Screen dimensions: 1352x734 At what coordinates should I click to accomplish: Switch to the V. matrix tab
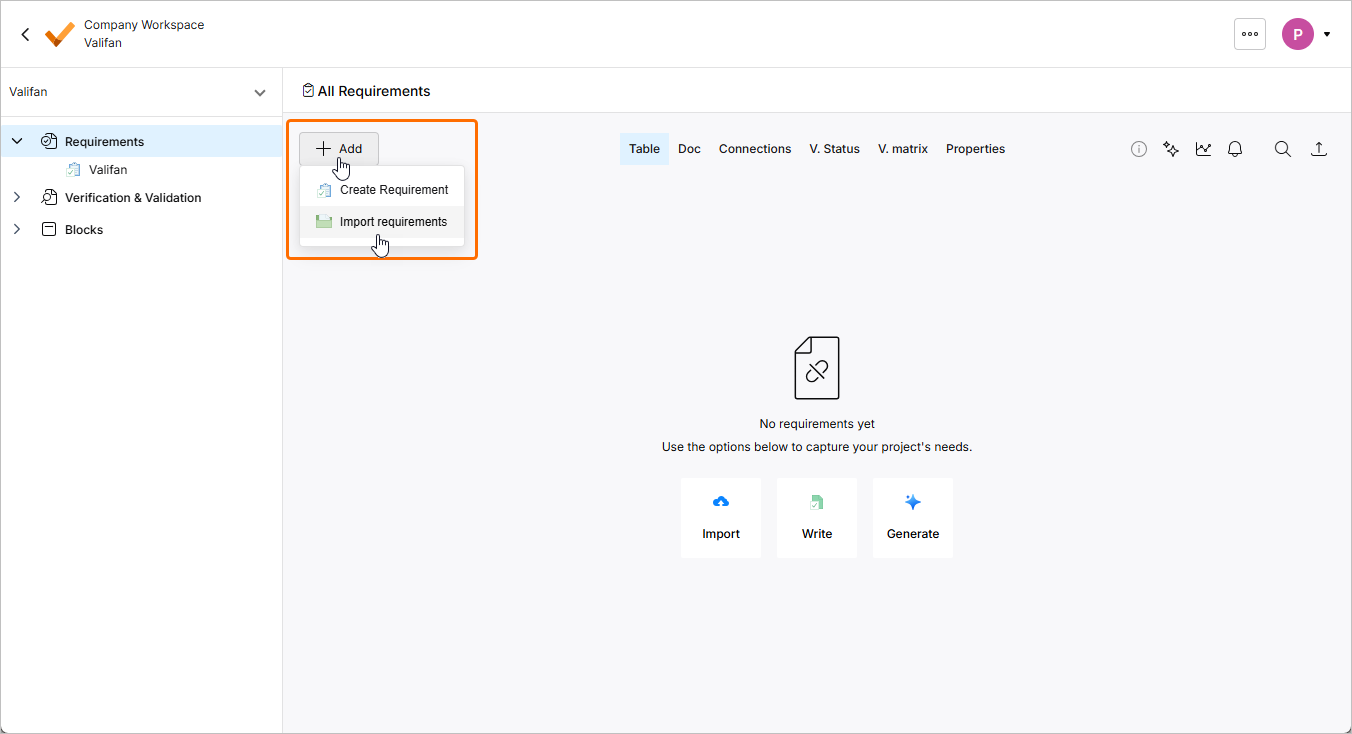pos(903,149)
